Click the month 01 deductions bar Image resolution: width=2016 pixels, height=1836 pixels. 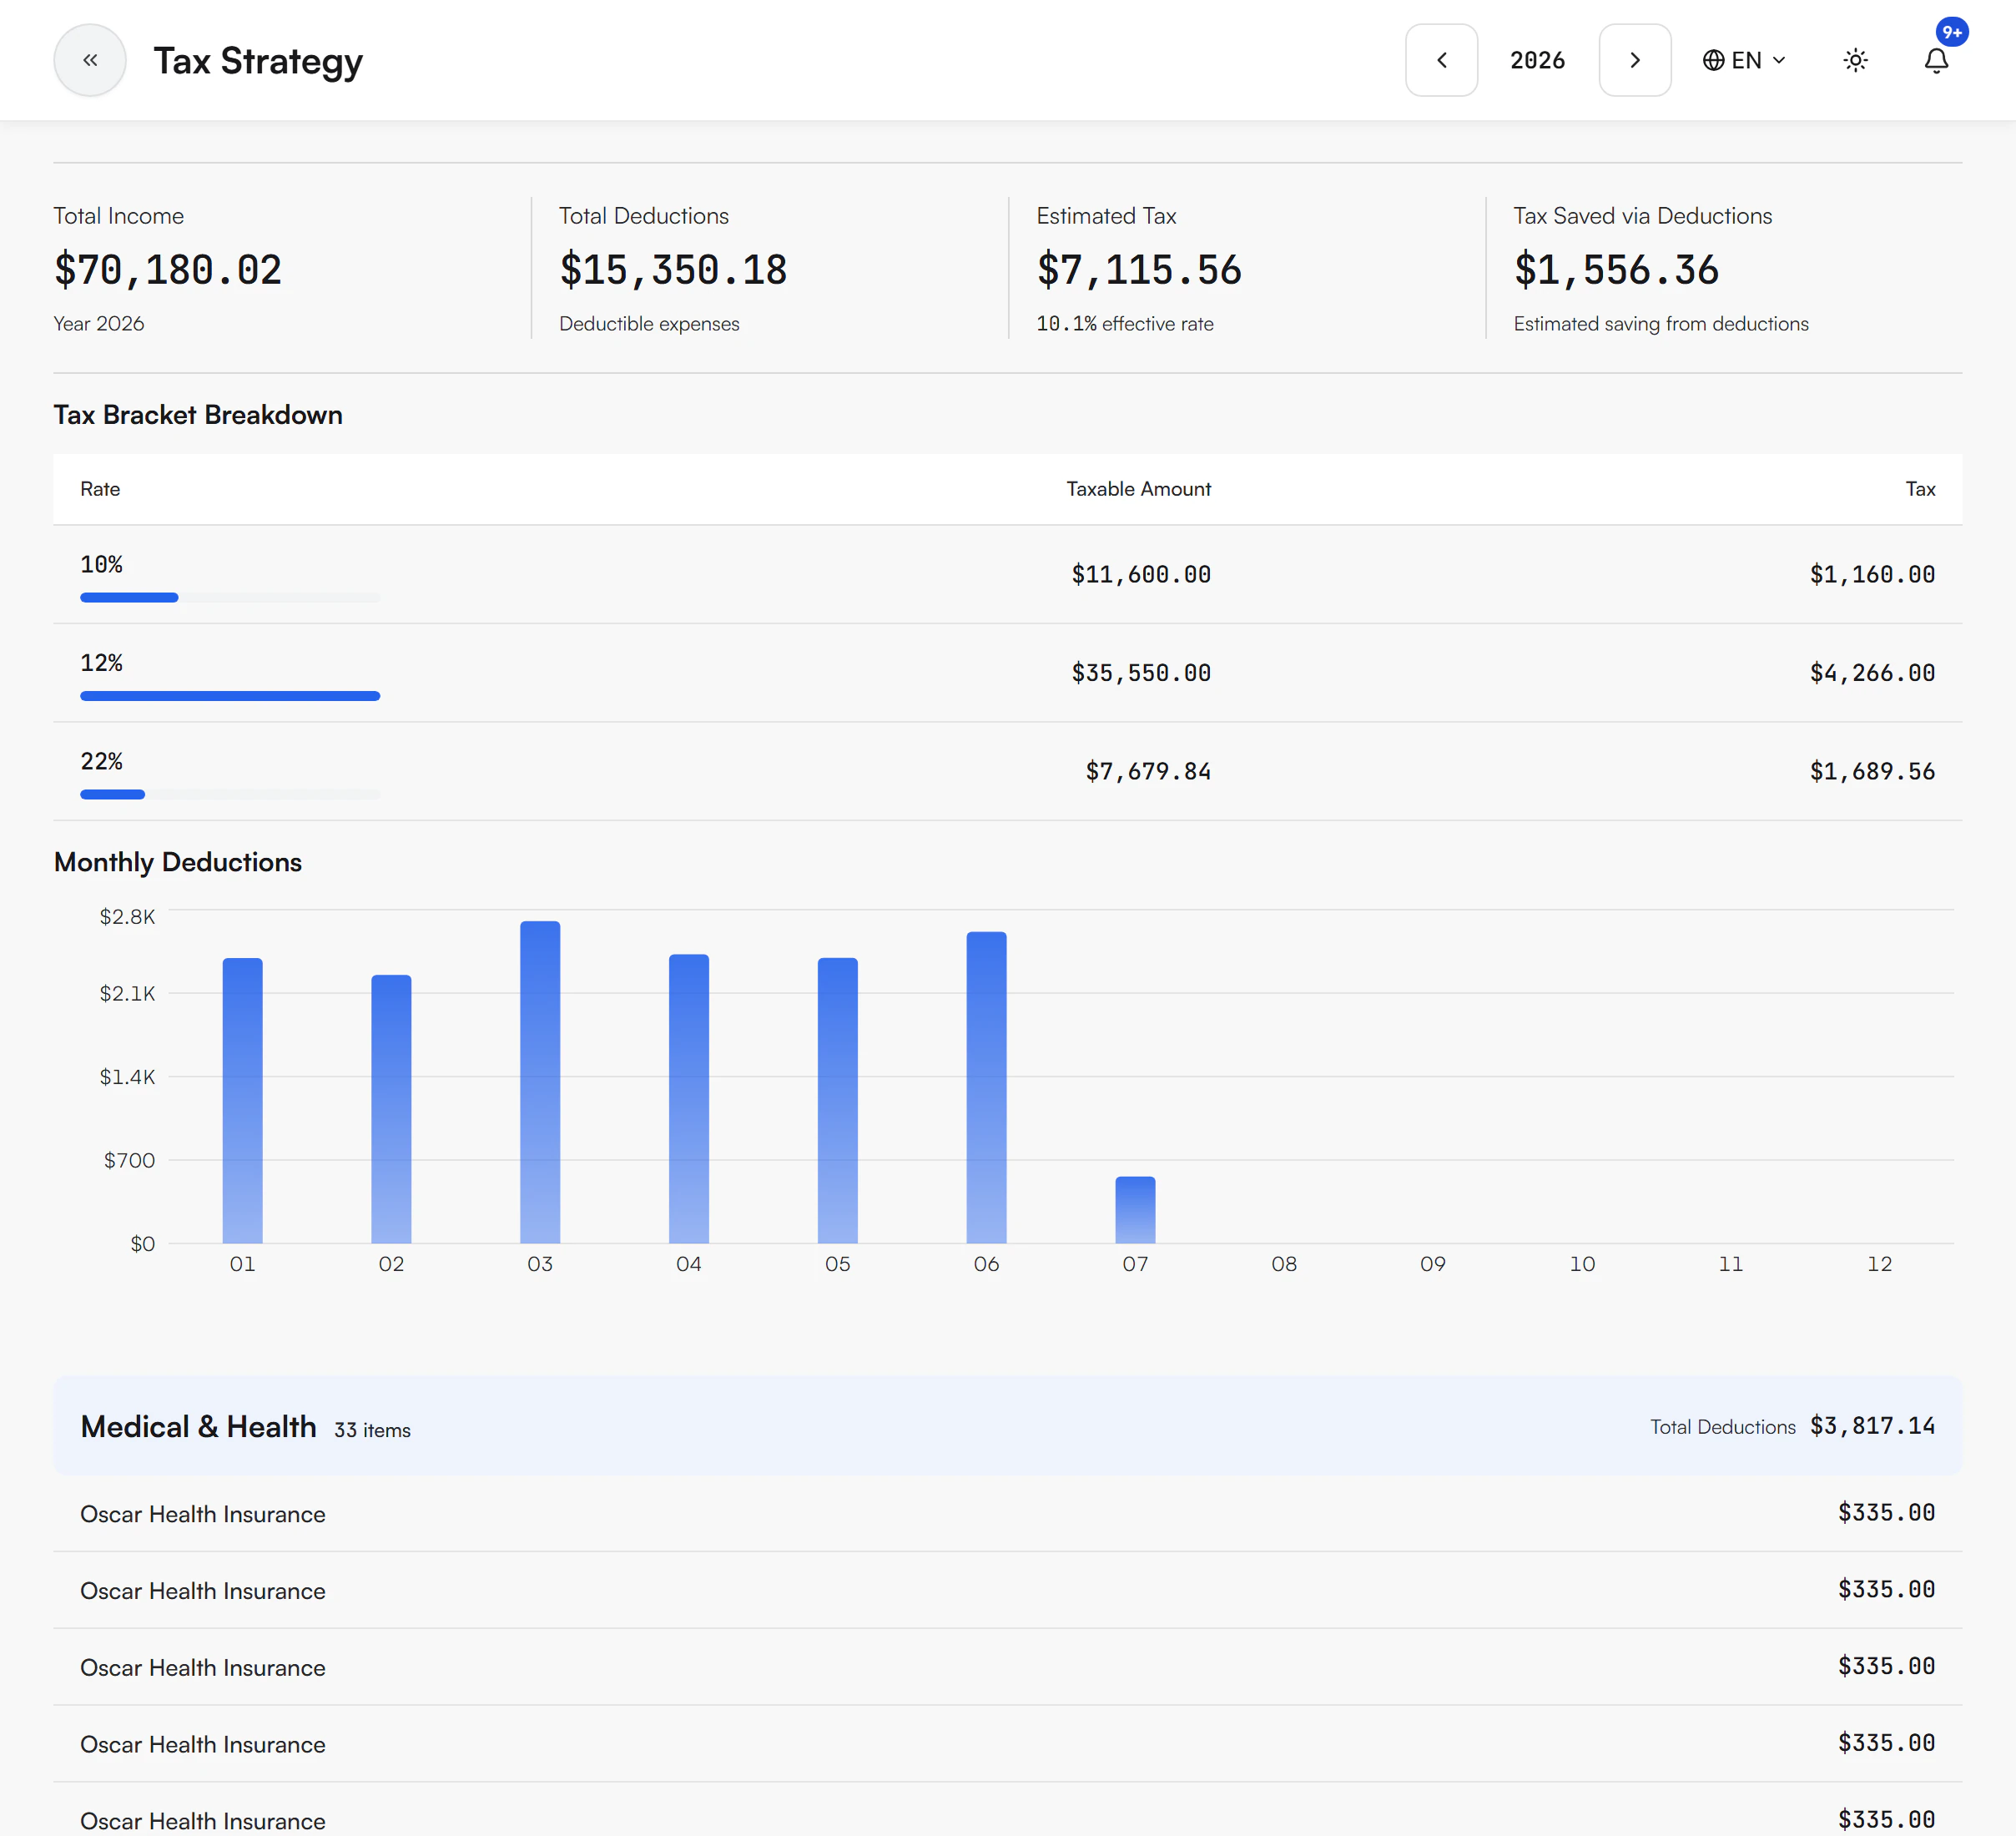[242, 1100]
